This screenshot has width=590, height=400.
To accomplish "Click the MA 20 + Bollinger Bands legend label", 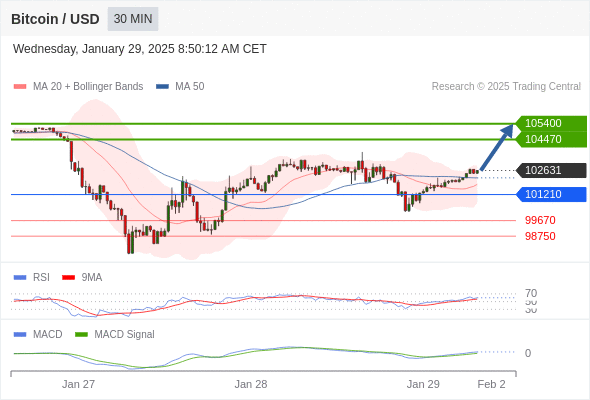I will [88, 87].
